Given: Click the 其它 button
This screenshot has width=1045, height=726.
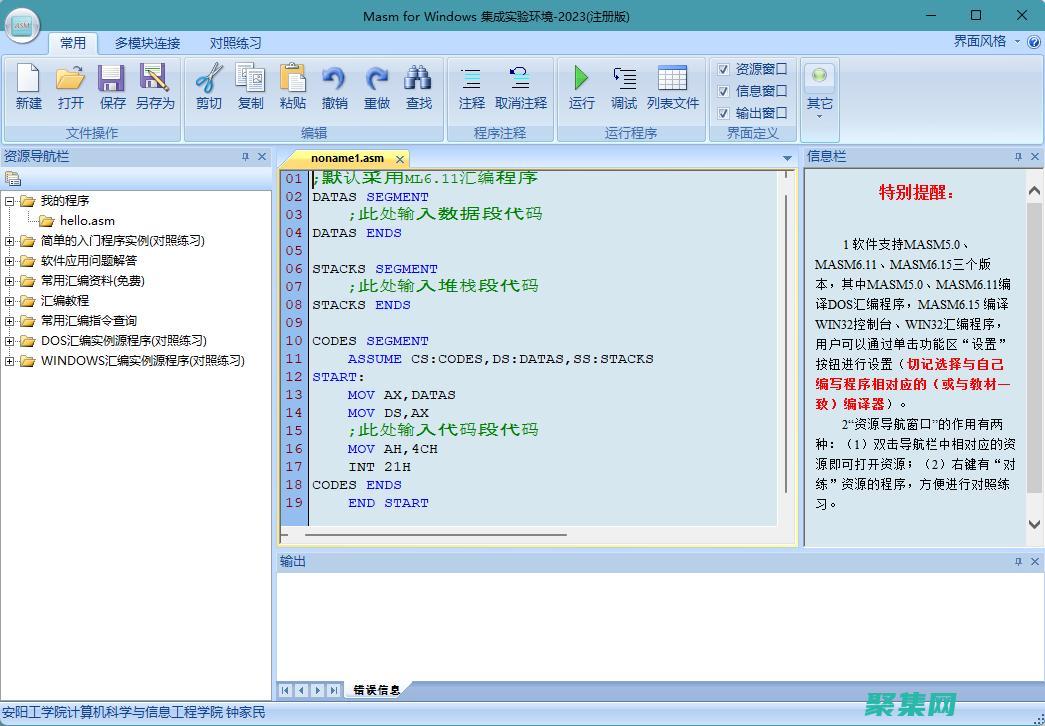Looking at the screenshot, I should point(820,88).
